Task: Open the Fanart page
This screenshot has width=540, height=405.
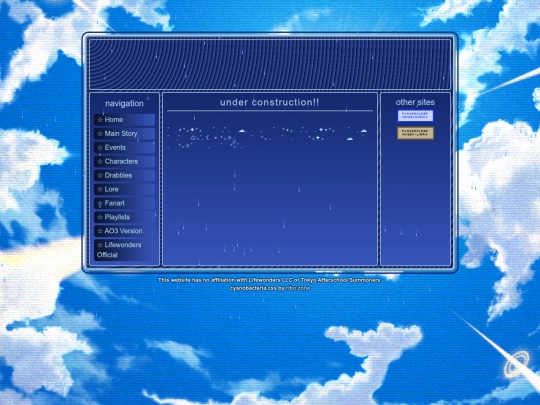Action: pos(124,203)
